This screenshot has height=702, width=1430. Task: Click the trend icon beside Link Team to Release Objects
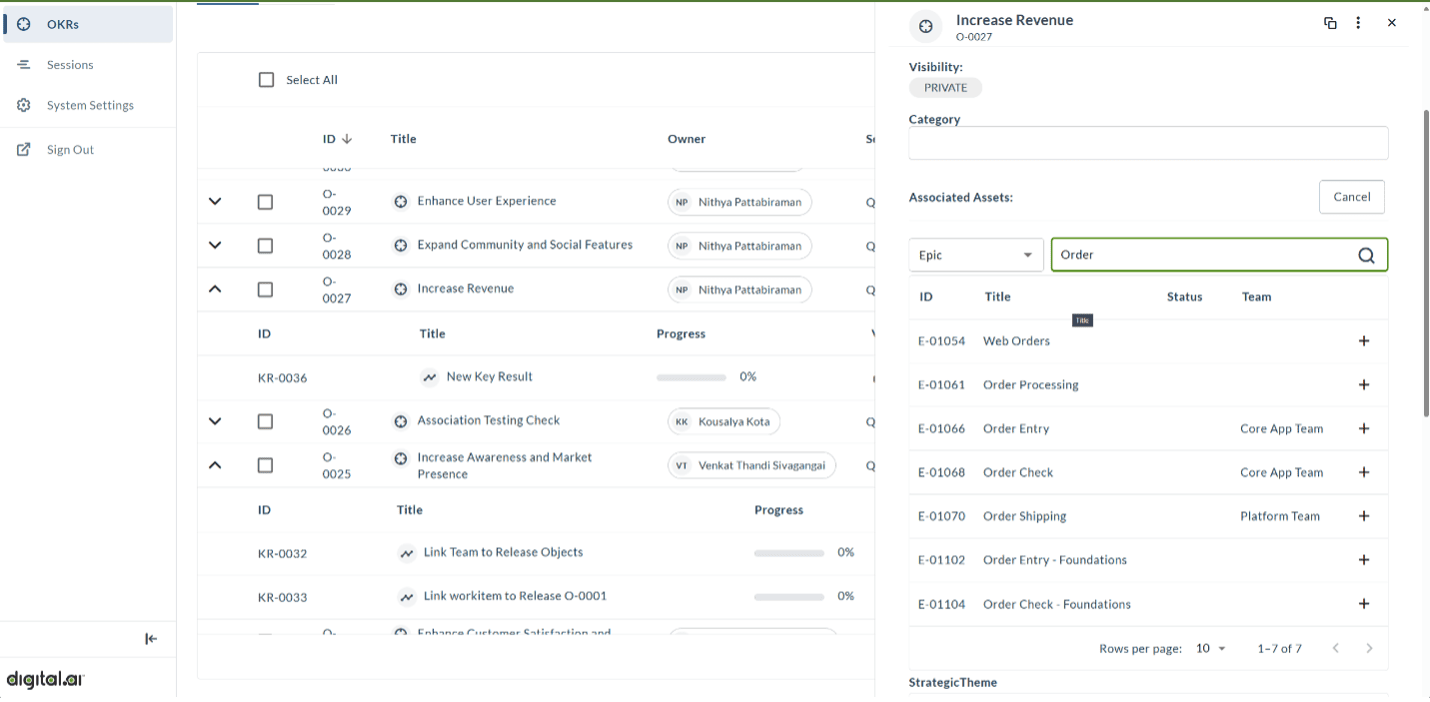407,553
